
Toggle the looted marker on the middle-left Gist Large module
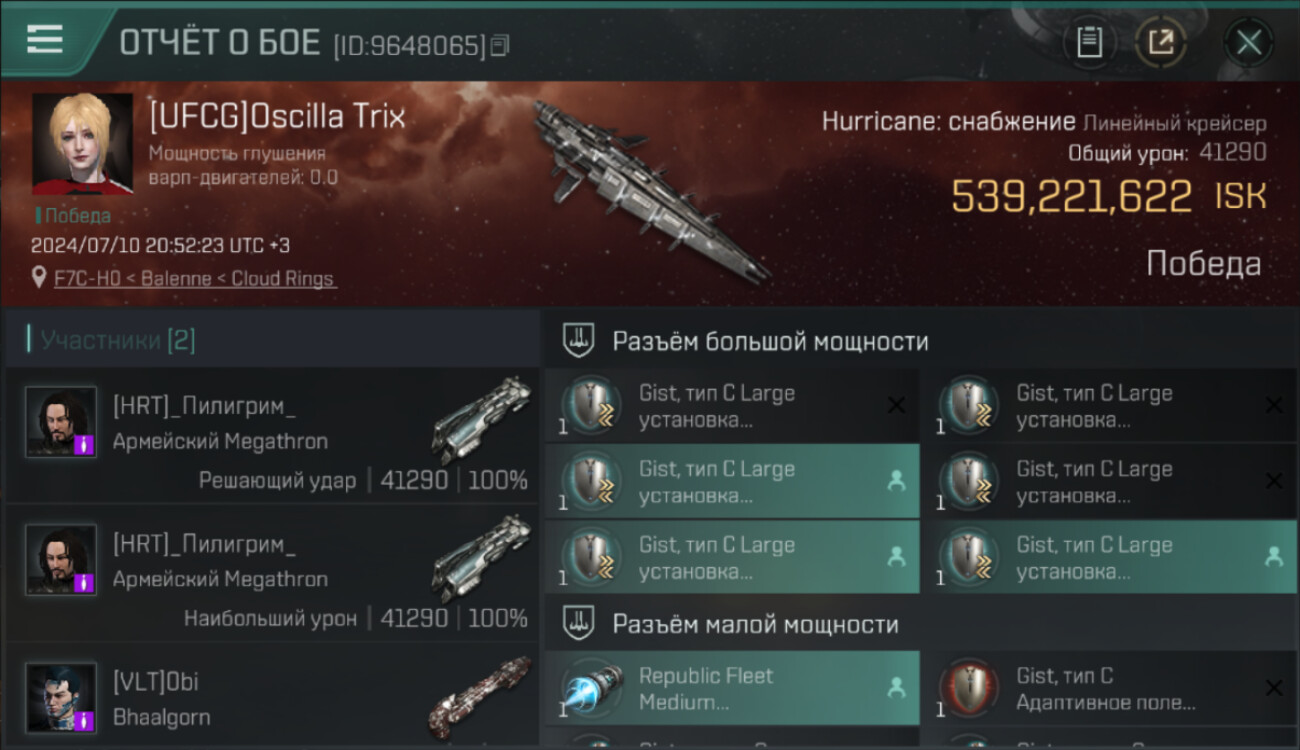point(896,481)
